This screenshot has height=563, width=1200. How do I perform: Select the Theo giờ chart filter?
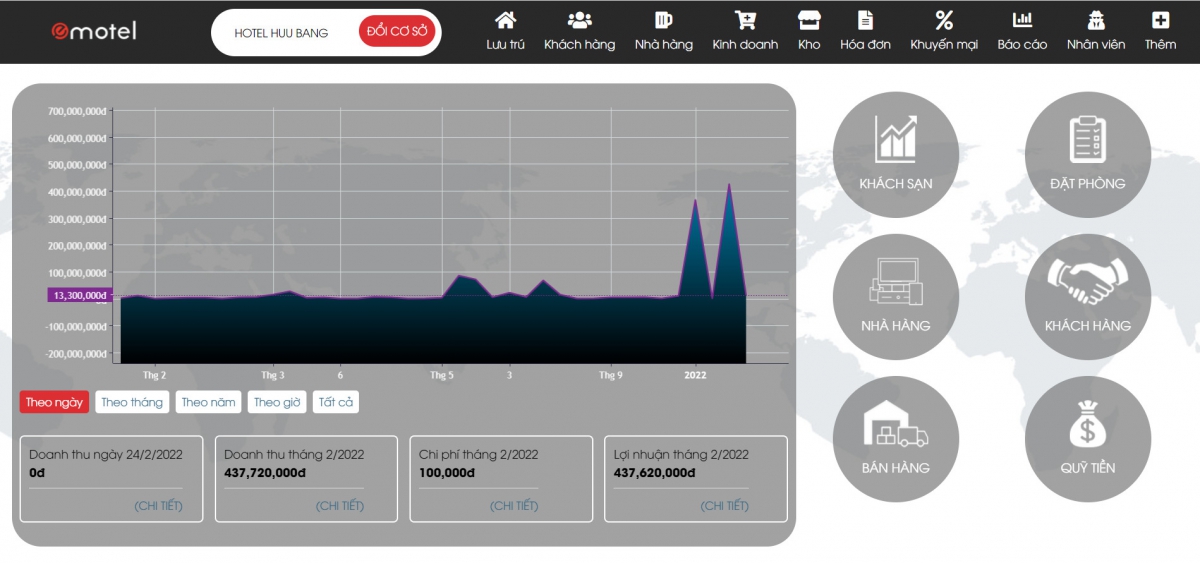point(277,402)
